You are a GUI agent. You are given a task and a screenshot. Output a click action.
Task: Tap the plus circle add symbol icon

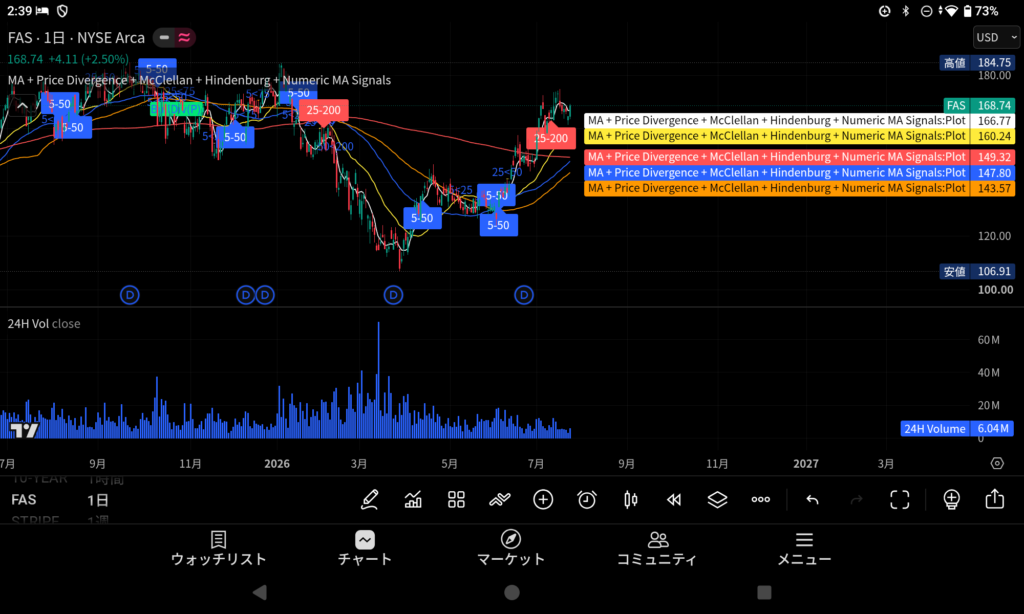[x=543, y=500]
